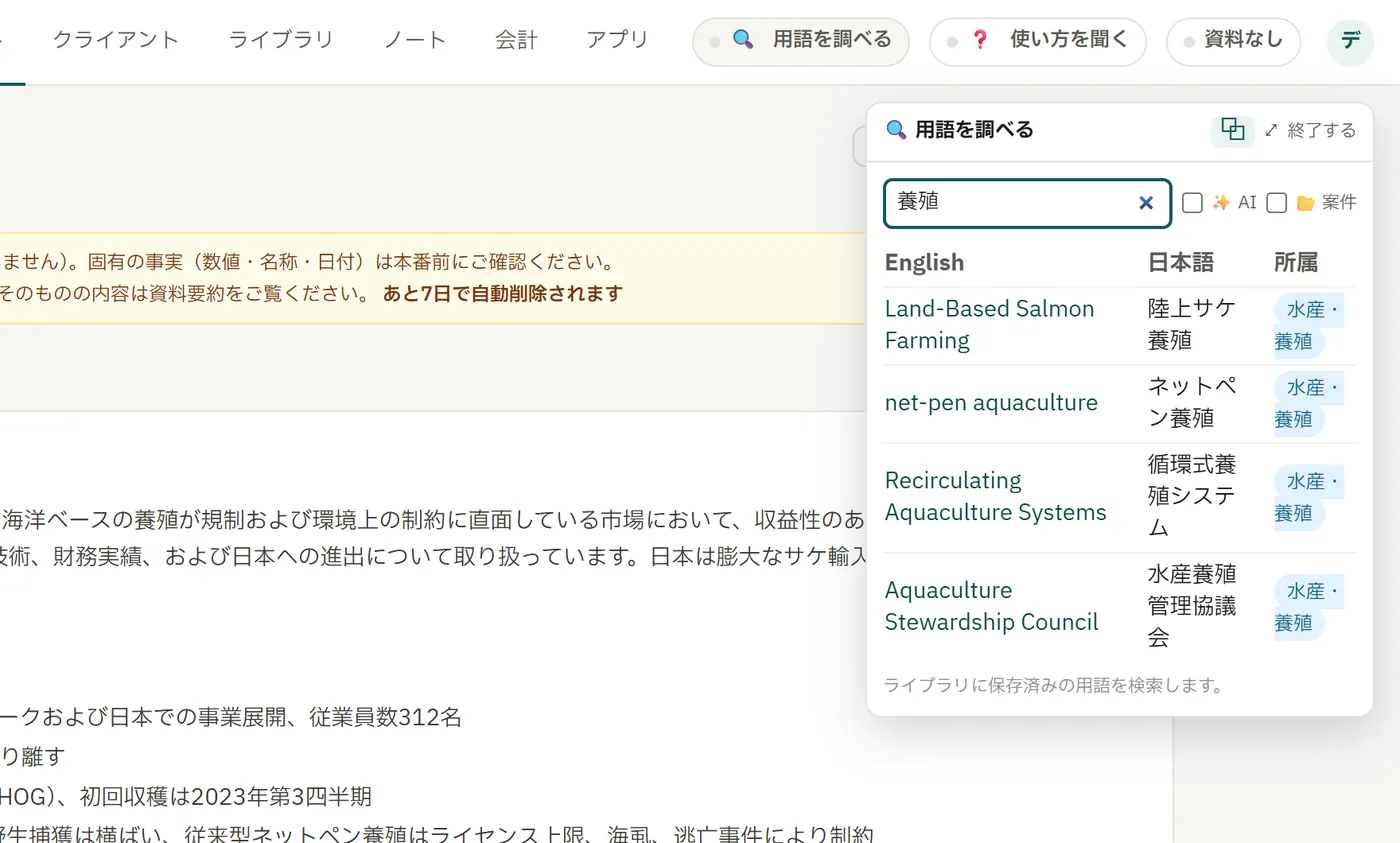Click the magnifier icon in top bar pill
This screenshot has width=1400, height=843.
tap(743, 40)
